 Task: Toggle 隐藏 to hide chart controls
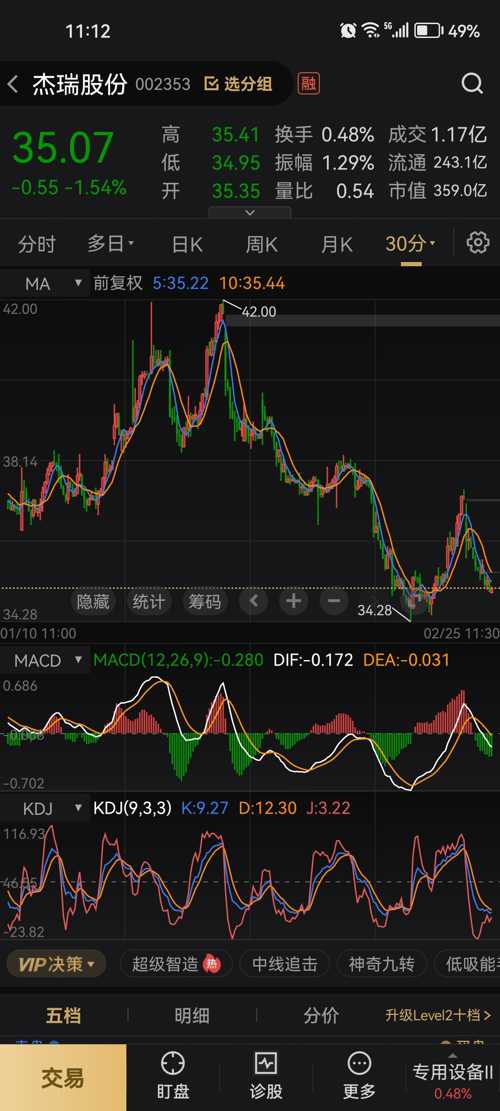(93, 602)
